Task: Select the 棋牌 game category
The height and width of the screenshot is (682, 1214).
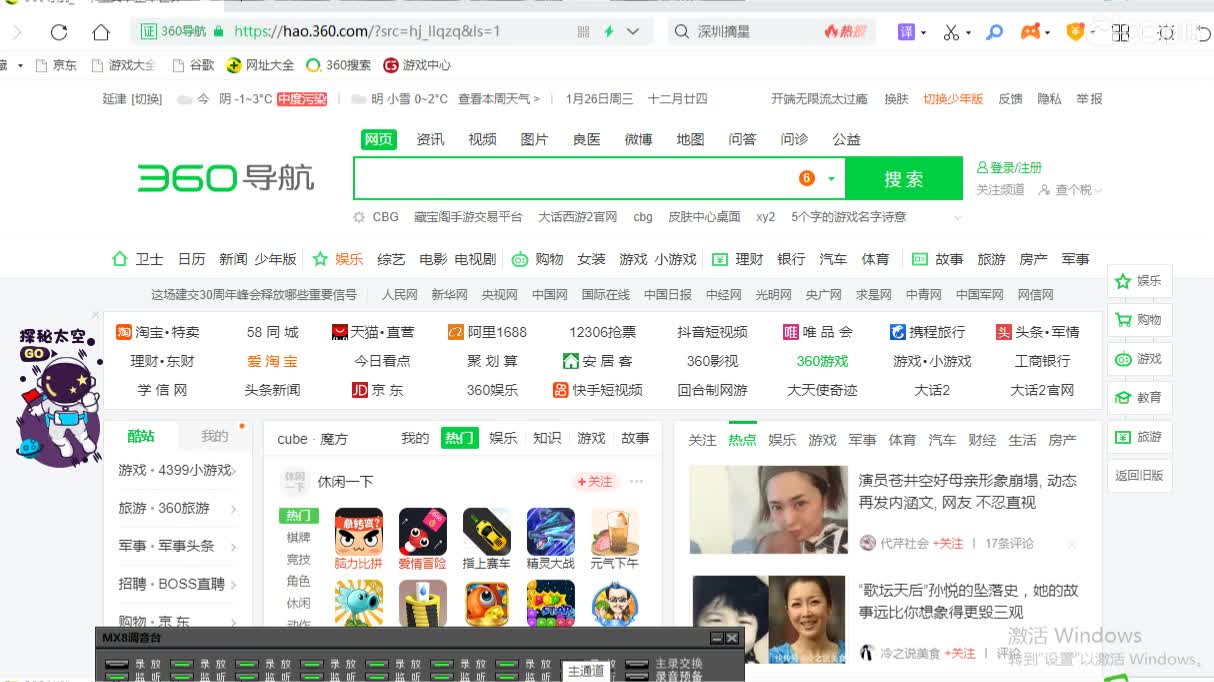Action: point(298,538)
